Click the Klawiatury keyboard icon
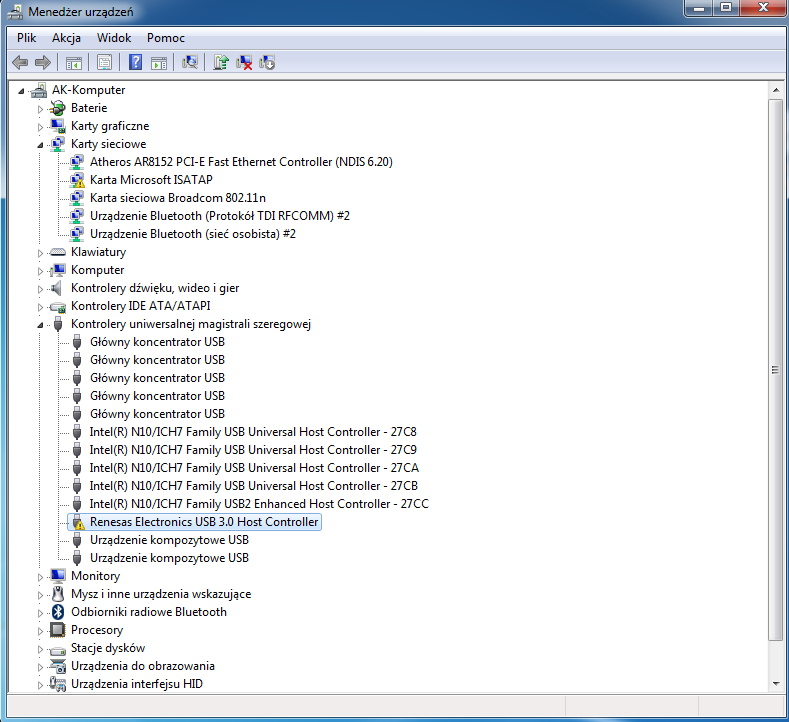This screenshot has width=789, height=722. tap(58, 252)
